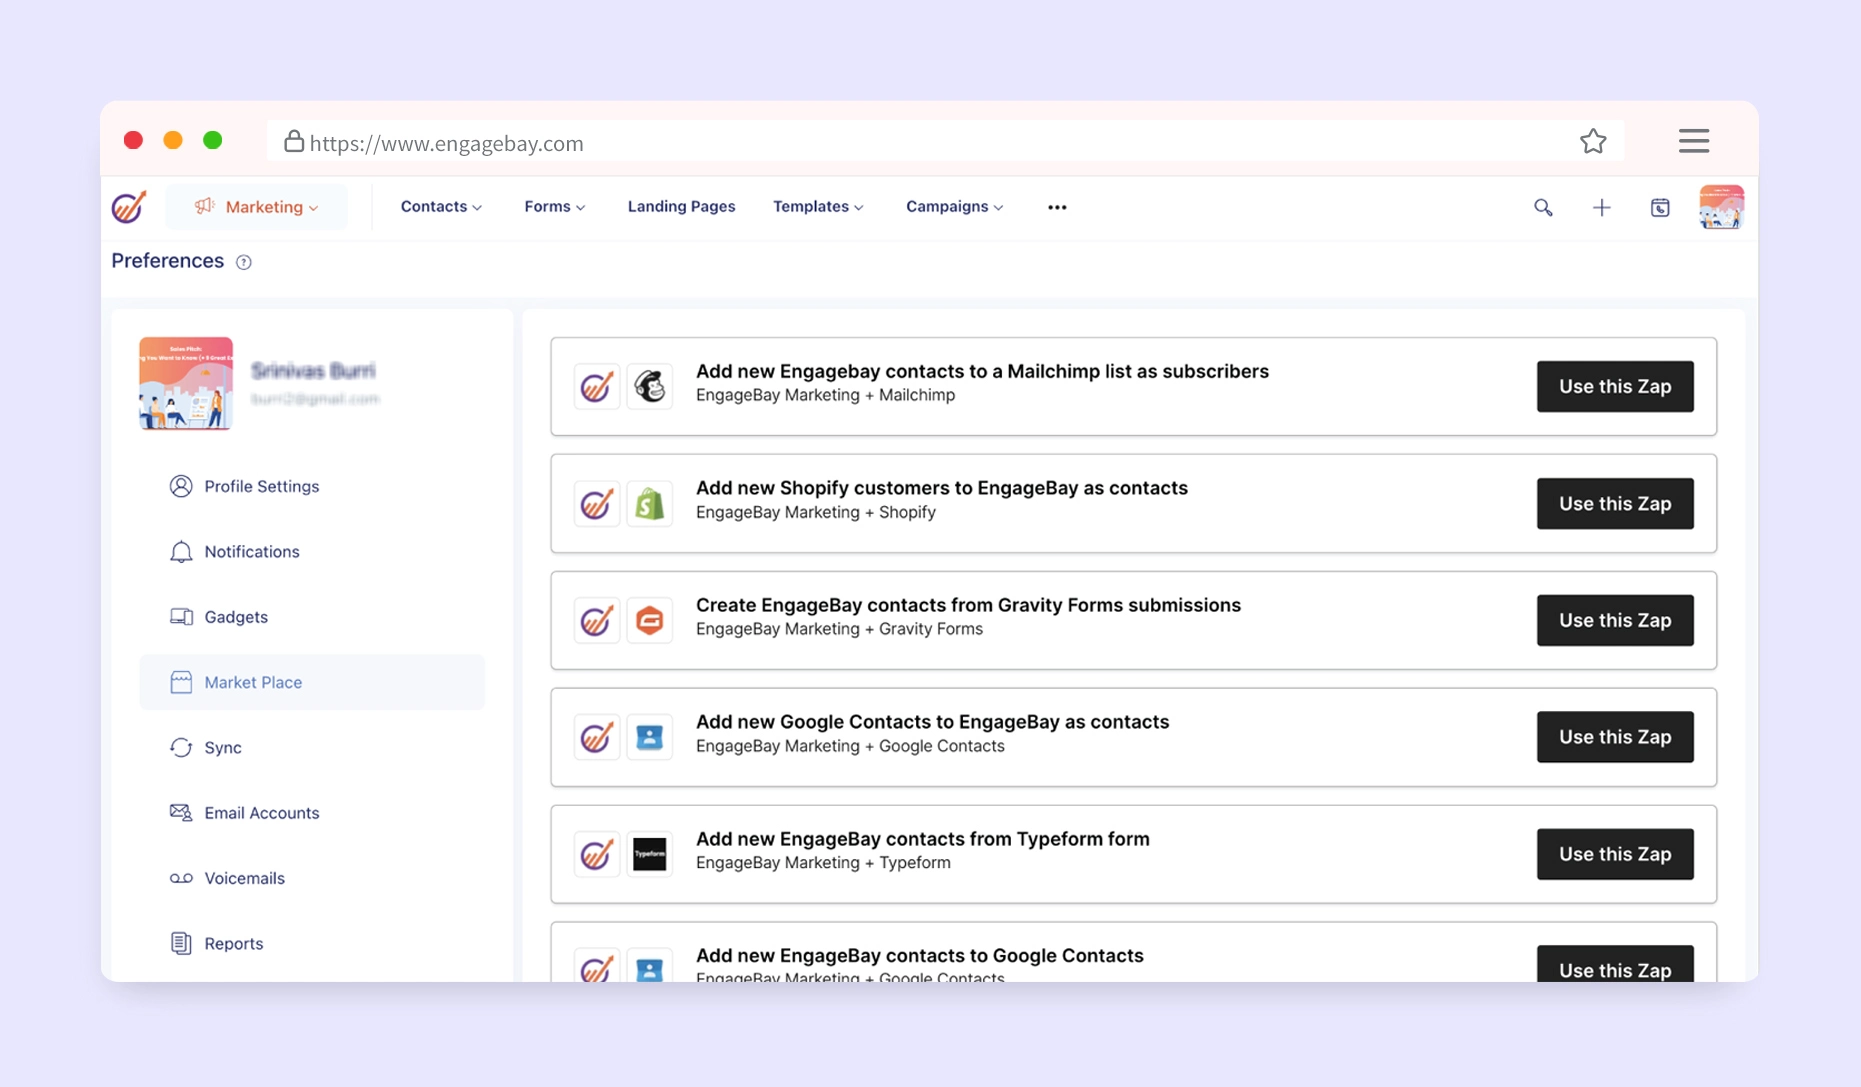Click the EngageBay icon in the Gravity Forms row
Image resolution: width=1861 pixels, height=1087 pixels.
coord(597,620)
